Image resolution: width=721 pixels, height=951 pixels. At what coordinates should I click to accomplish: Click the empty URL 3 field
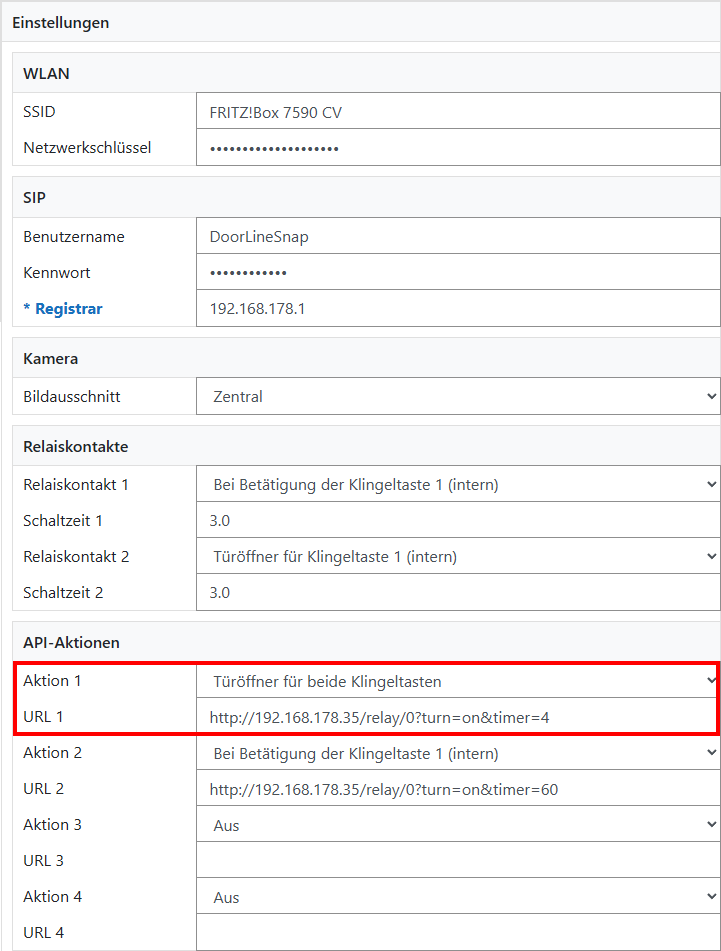tap(457, 860)
